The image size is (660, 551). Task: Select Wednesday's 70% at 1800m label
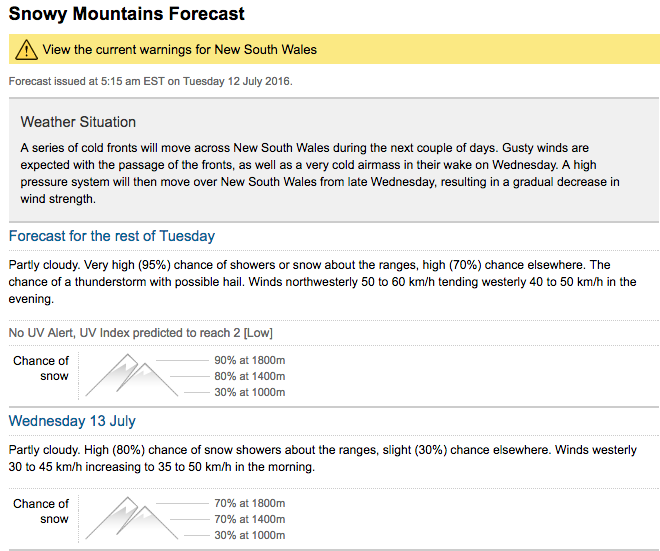tap(250, 503)
